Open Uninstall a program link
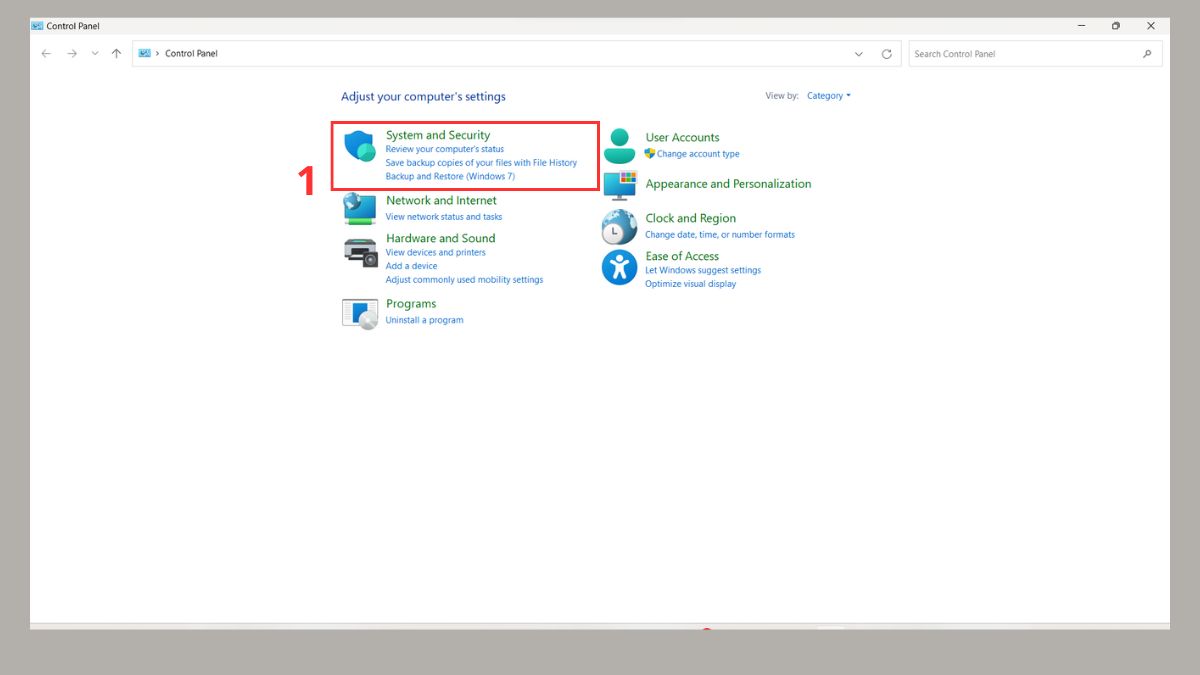Screen dimensions: 1200x675 pyautogui.click(x=424, y=320)
